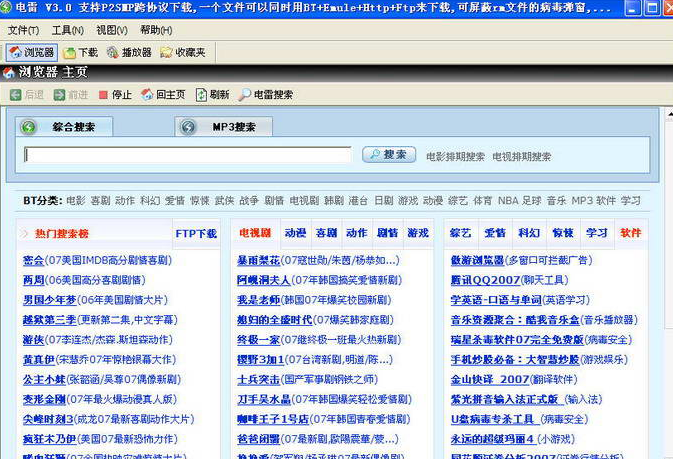The width and height of the screenshot is (673, 459).
Task: Click the 搜索 search button
Action: tap(389, 155)
